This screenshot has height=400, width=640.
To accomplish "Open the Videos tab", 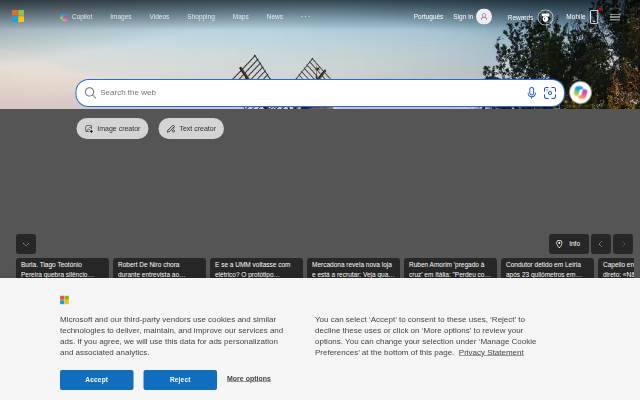I will coord(159,17).
